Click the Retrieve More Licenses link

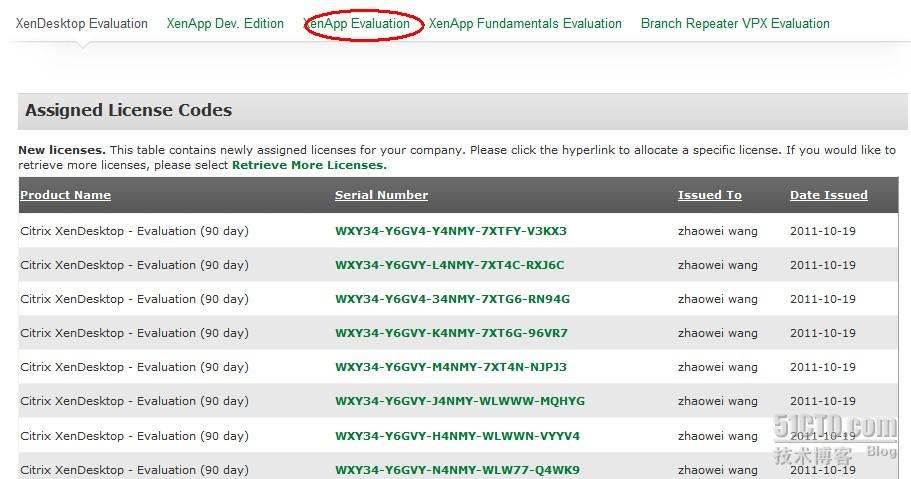point(309,165)
